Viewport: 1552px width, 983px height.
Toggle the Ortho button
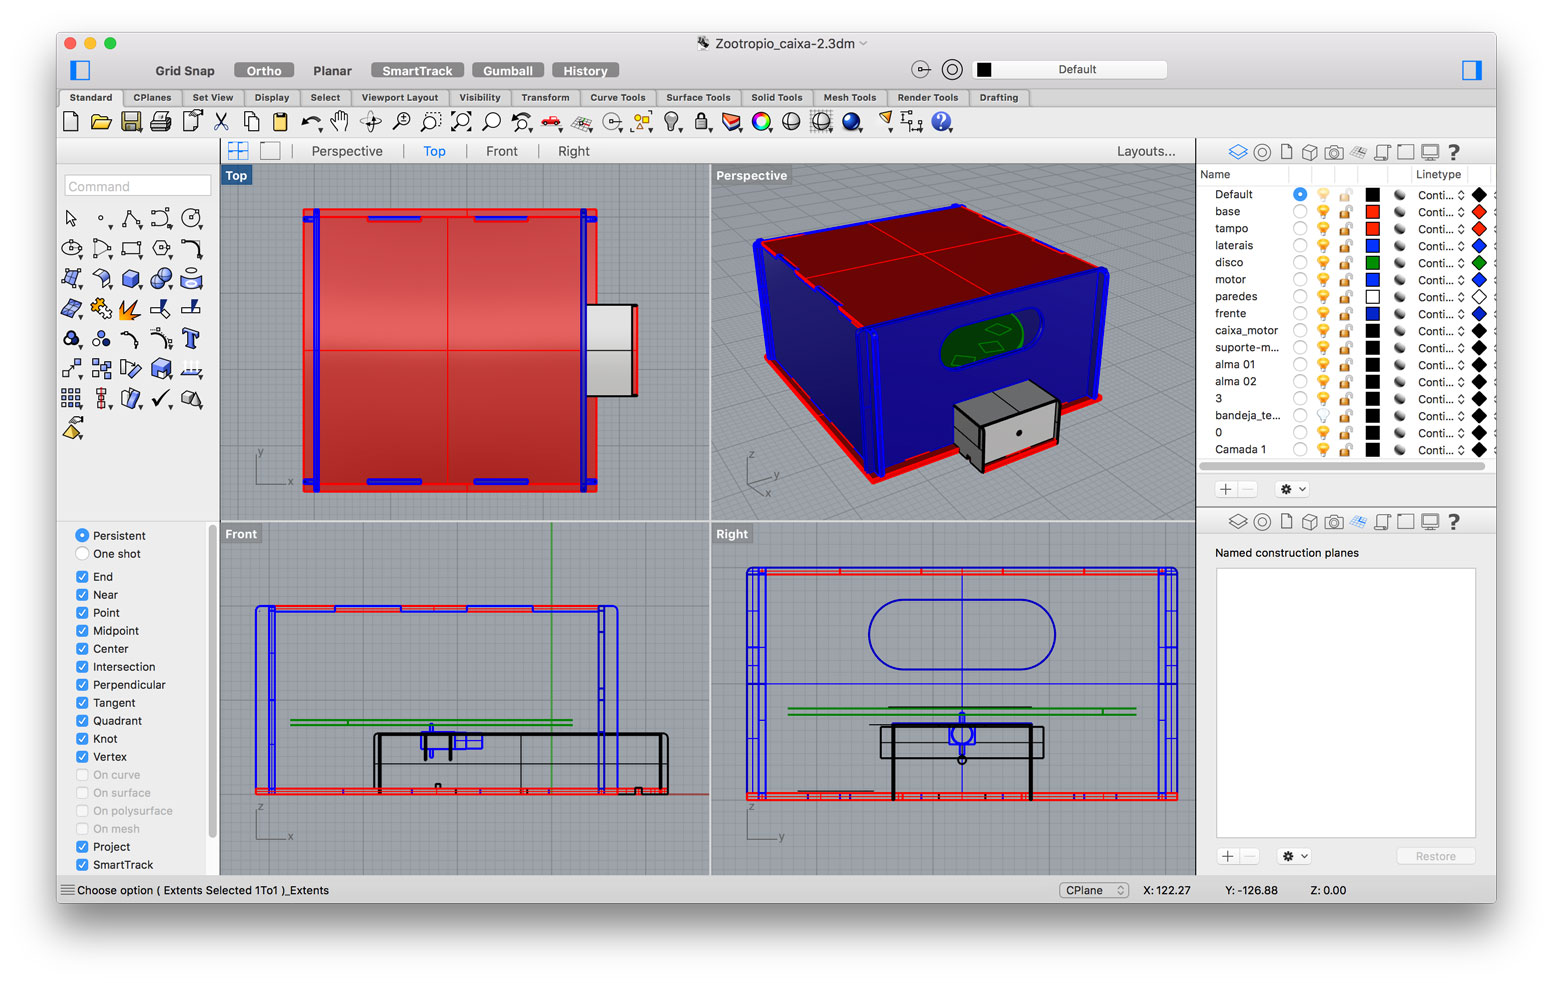click(x=264, y=71)
